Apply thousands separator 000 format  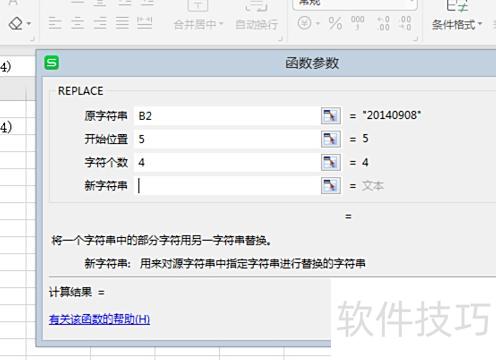[x=357, y=23]
